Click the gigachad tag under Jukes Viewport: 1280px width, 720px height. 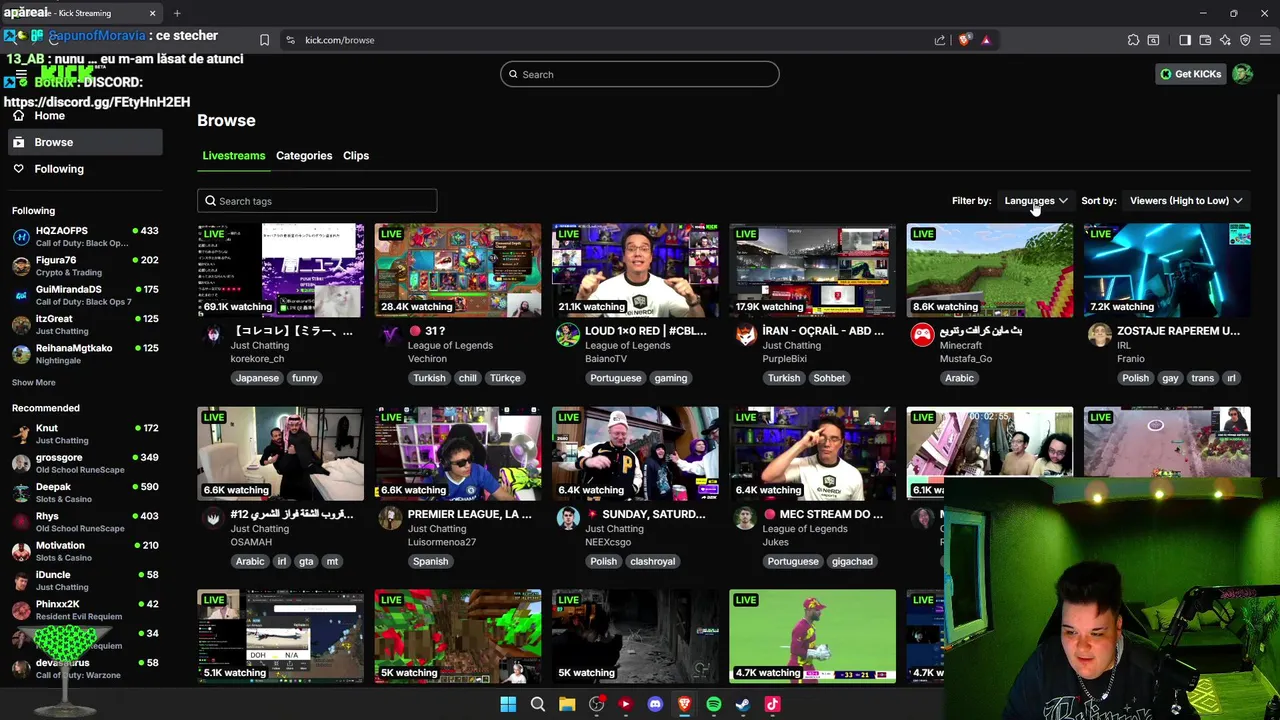(x=852, y=561)
